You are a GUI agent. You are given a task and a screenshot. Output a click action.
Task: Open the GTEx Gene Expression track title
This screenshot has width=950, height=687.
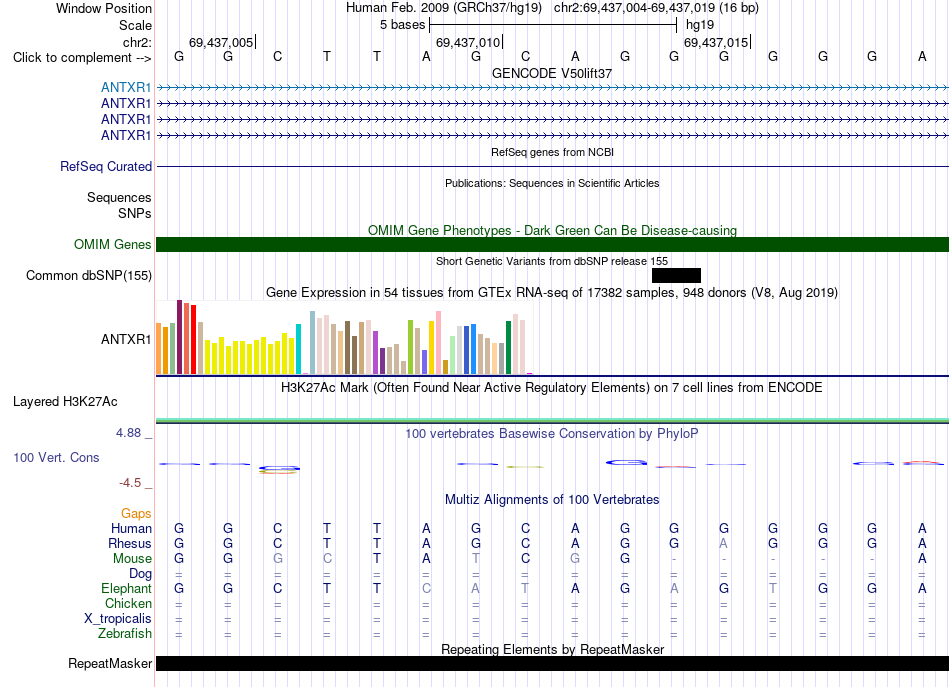coord(552,293)
